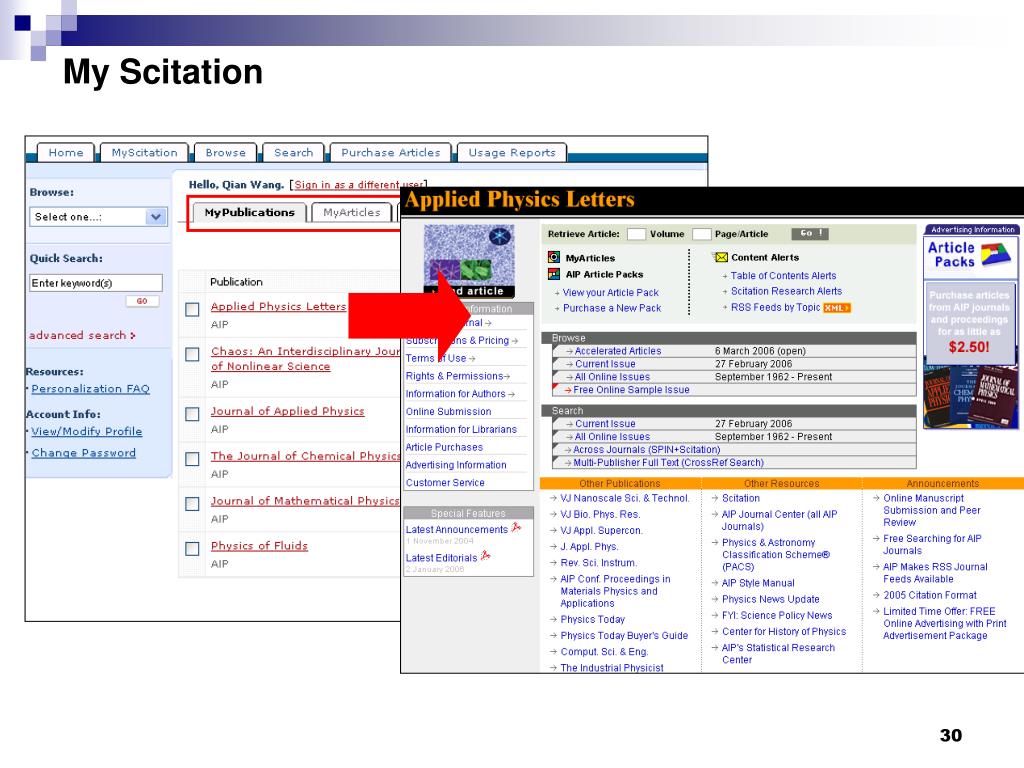This screenshot has height=768, width=1024.
Task: Open the Customer Service link
Action: (445, 483)
